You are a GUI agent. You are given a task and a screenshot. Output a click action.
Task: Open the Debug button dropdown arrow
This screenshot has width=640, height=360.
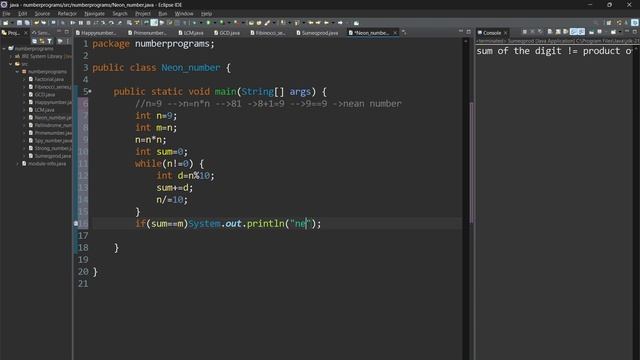200,23
